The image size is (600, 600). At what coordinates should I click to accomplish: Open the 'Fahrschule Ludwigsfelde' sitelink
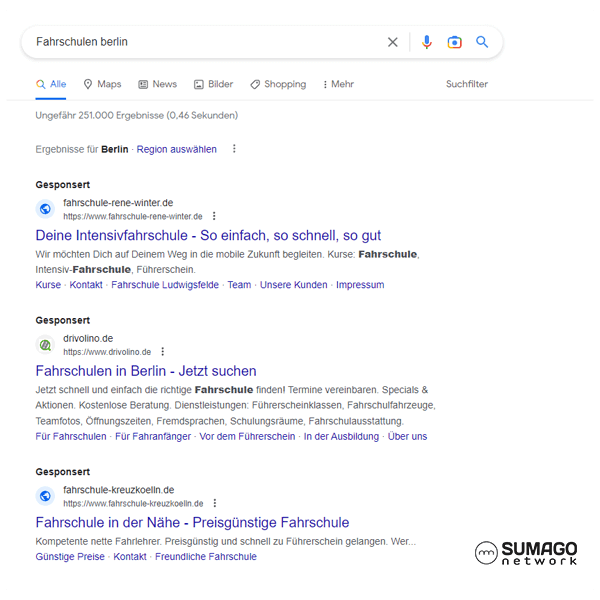(165, 285)
